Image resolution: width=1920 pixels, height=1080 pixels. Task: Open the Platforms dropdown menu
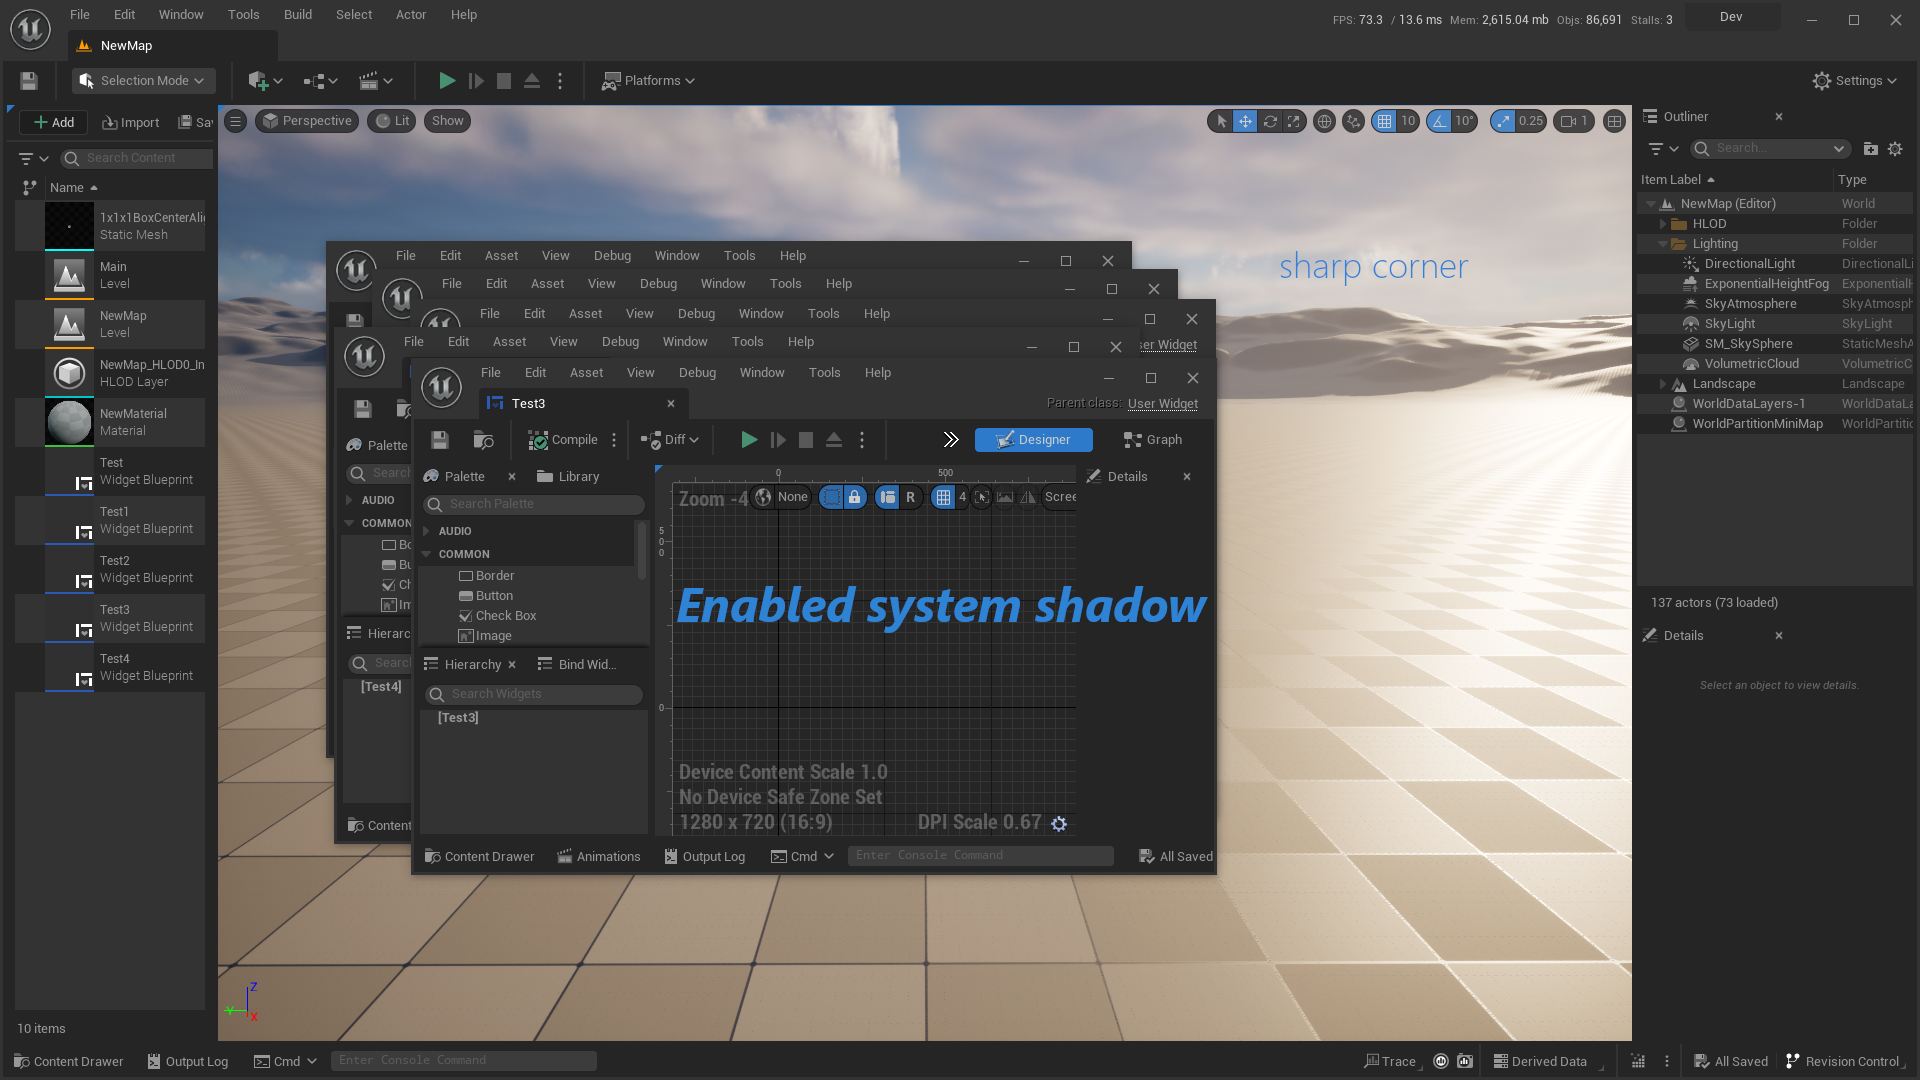[x=648, y=81]
